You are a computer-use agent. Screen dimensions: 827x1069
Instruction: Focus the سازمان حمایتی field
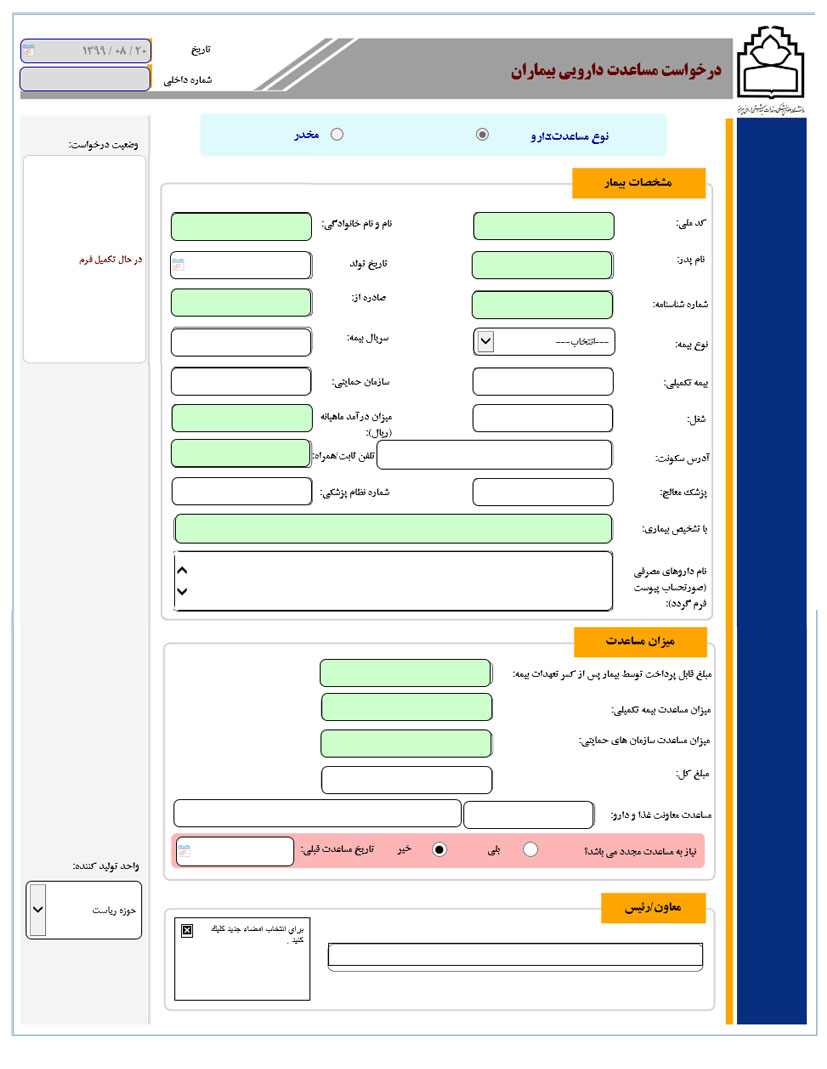(241, 382)
